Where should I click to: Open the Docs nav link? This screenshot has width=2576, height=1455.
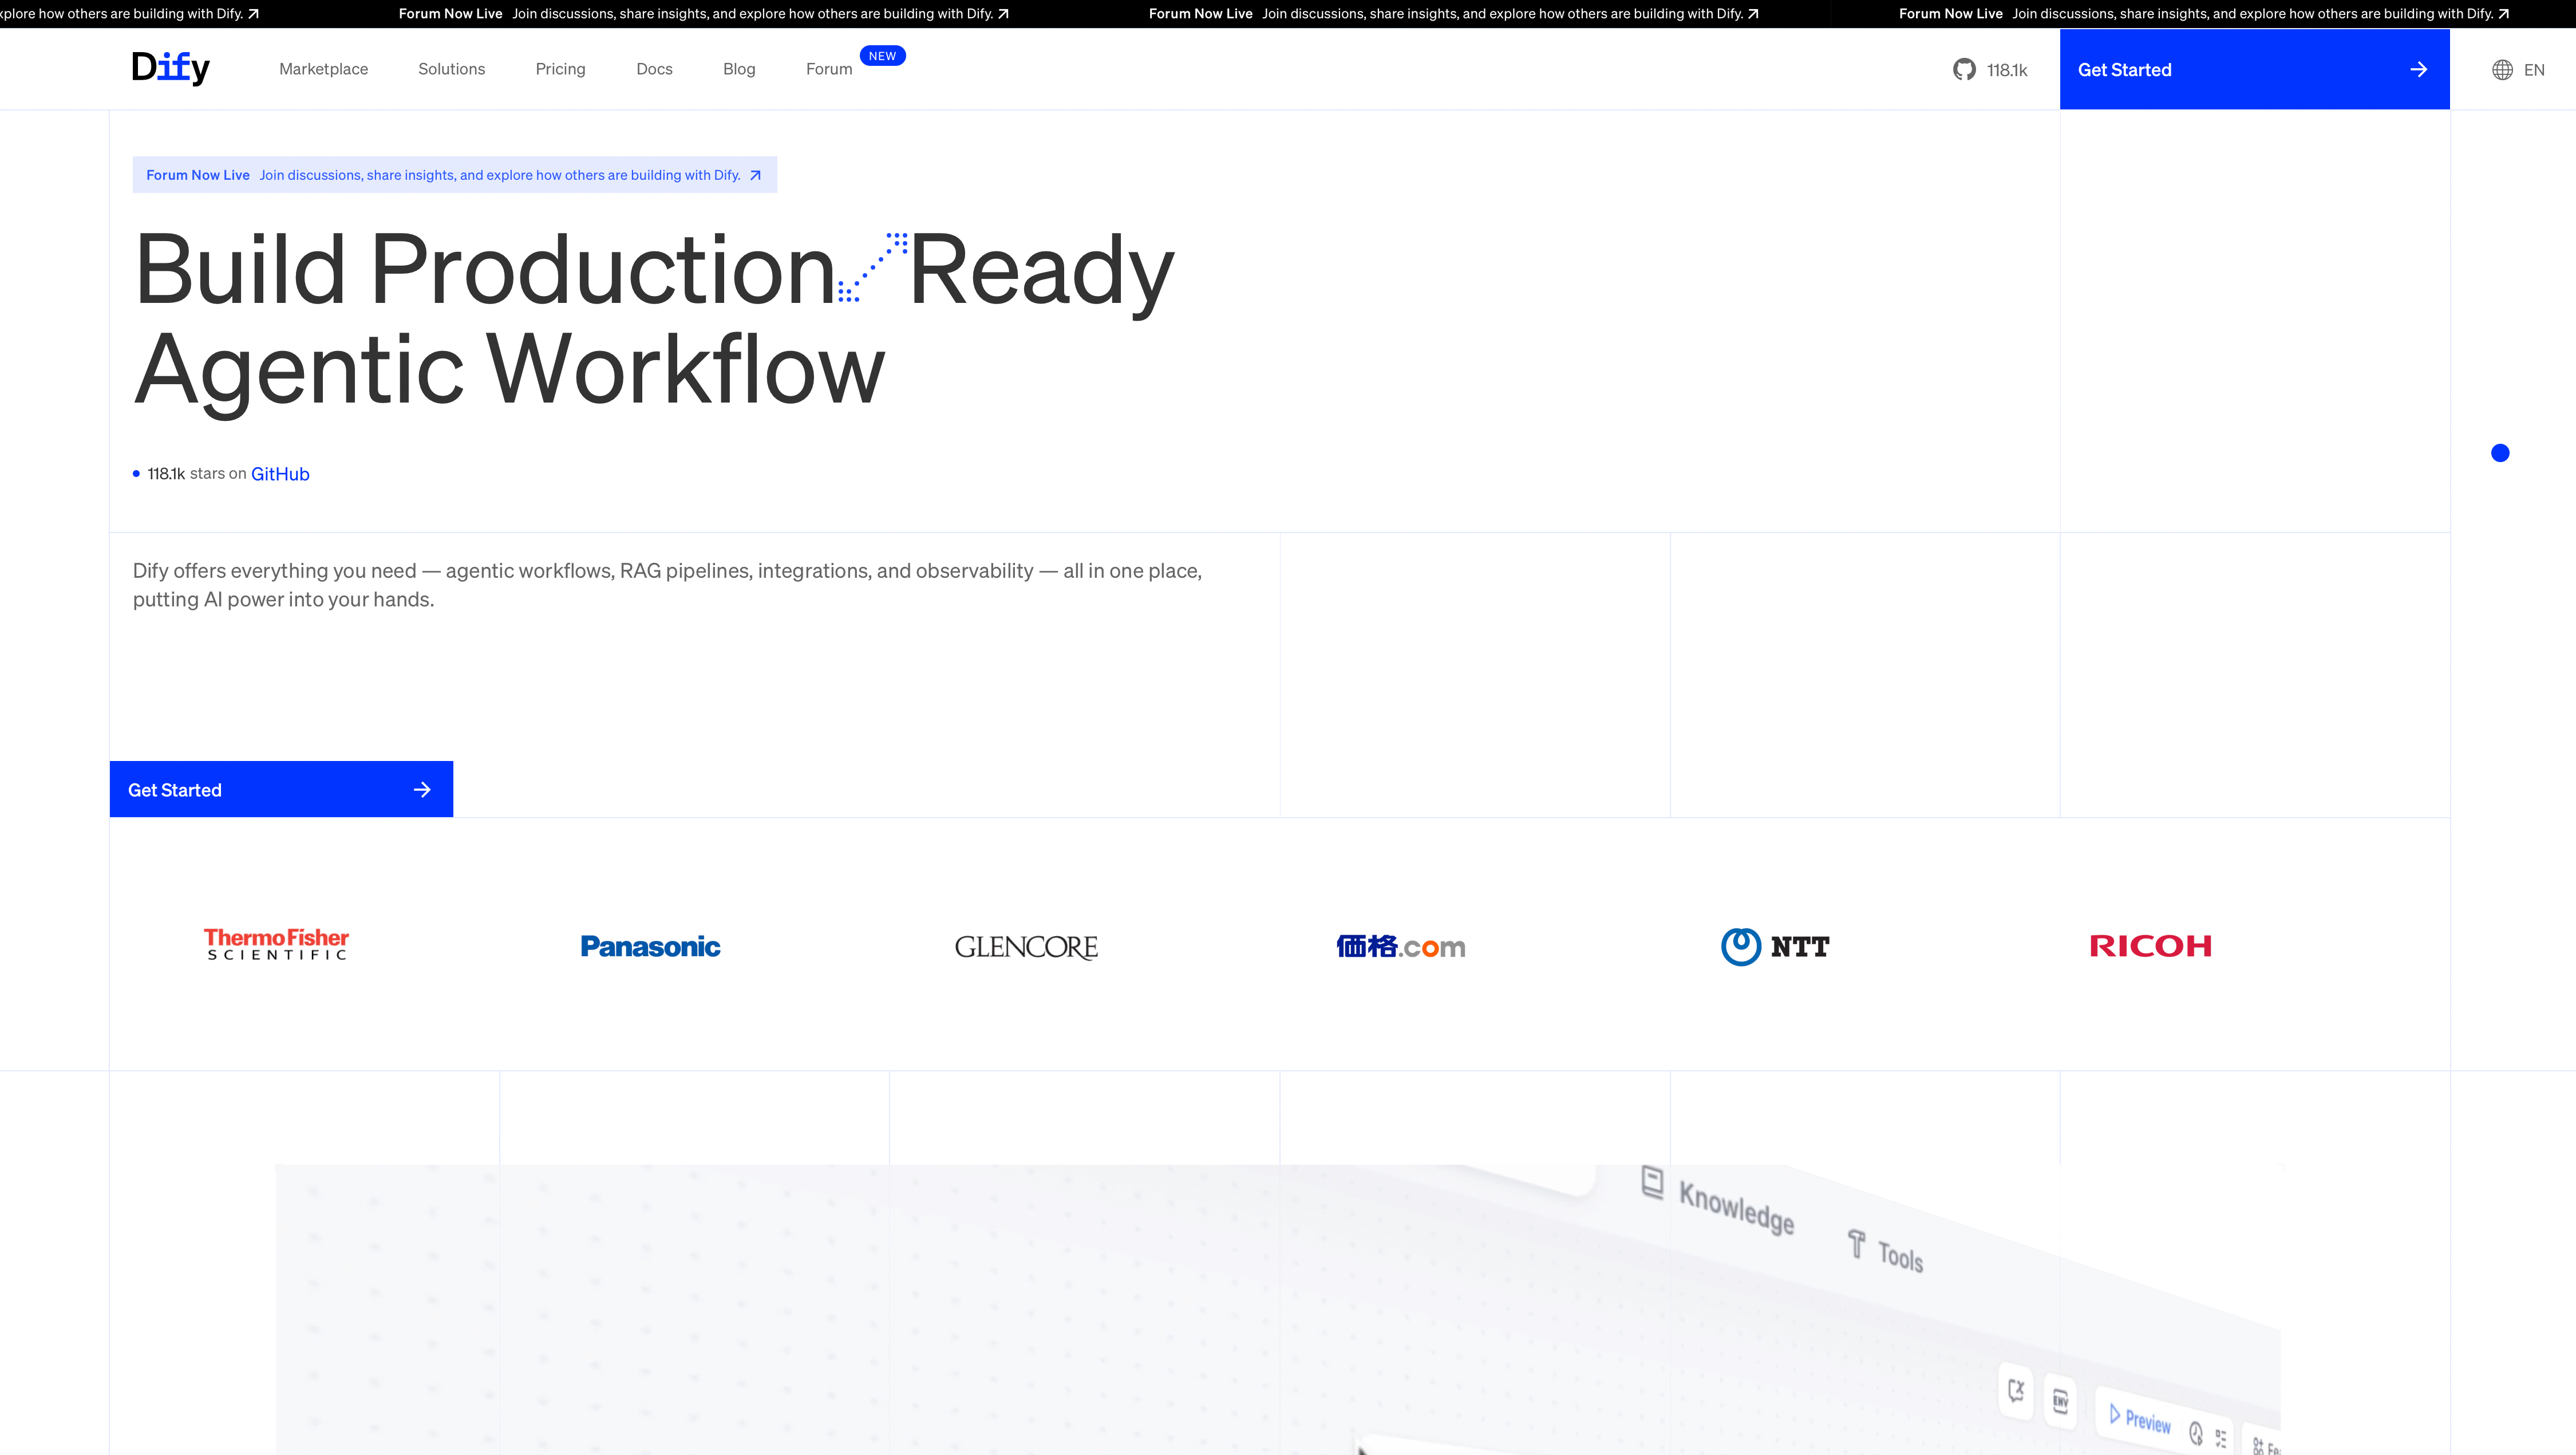coord(654,69)
